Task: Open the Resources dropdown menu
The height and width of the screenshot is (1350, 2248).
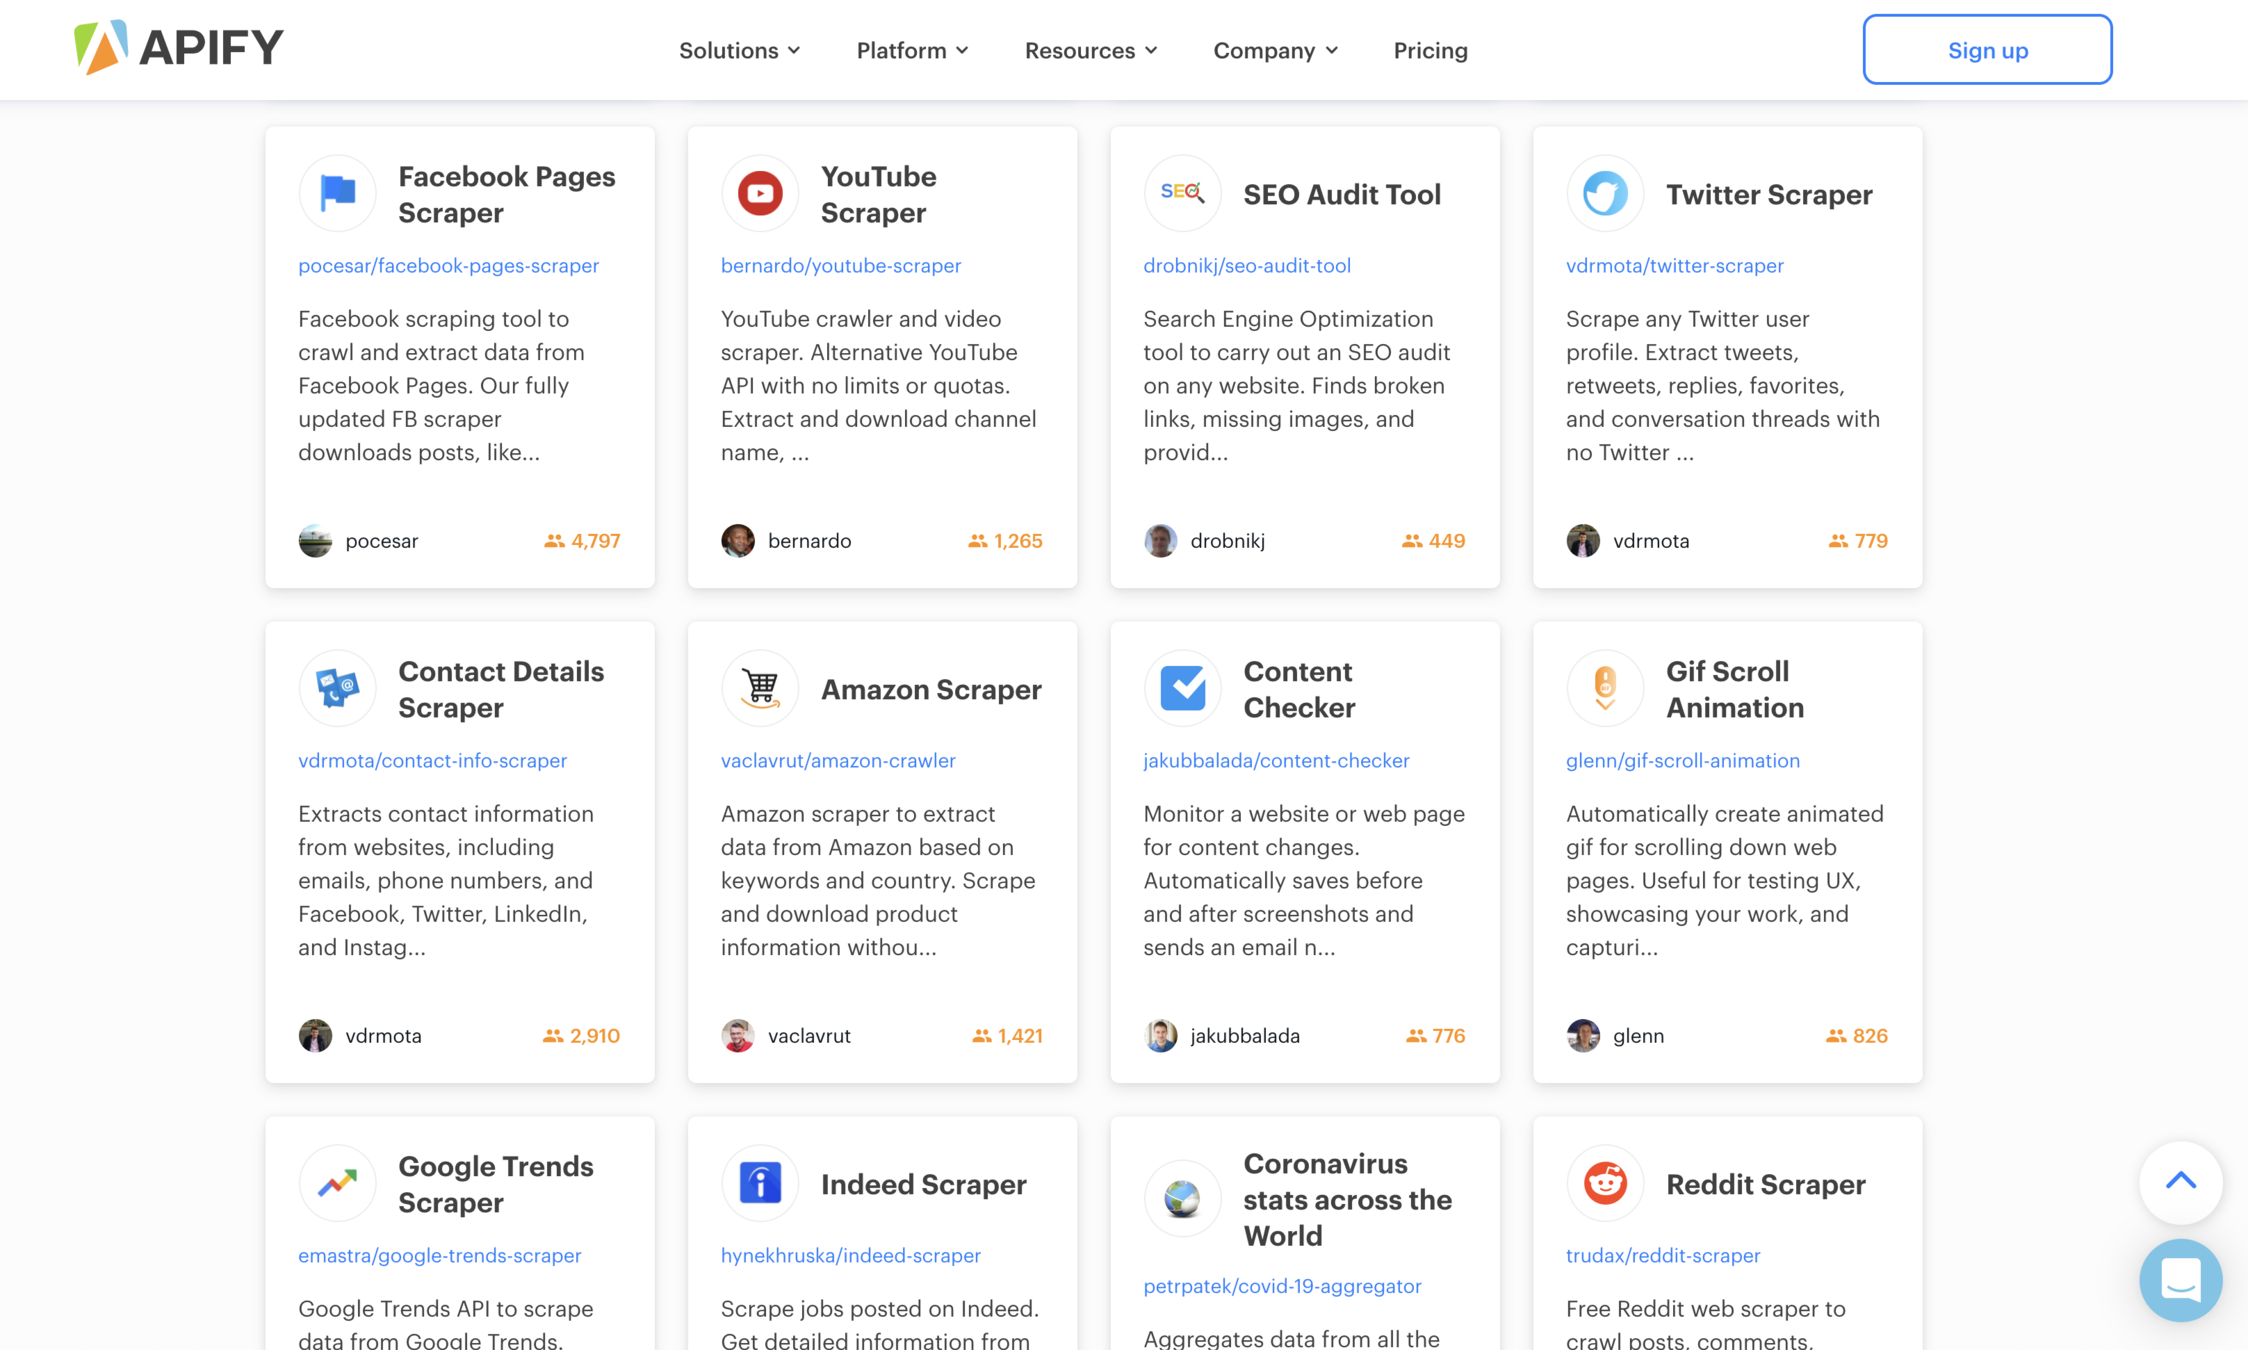Action: click(1090, 50)
